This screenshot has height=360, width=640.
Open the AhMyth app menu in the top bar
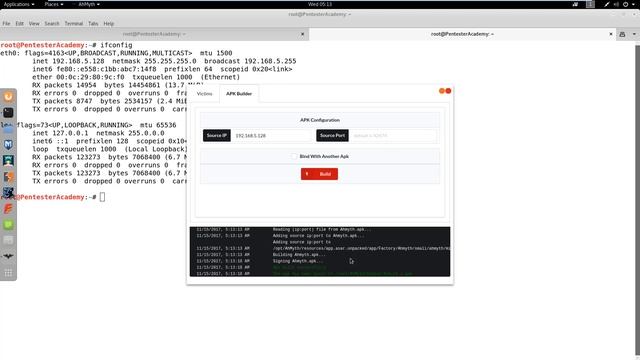point(89,4)
